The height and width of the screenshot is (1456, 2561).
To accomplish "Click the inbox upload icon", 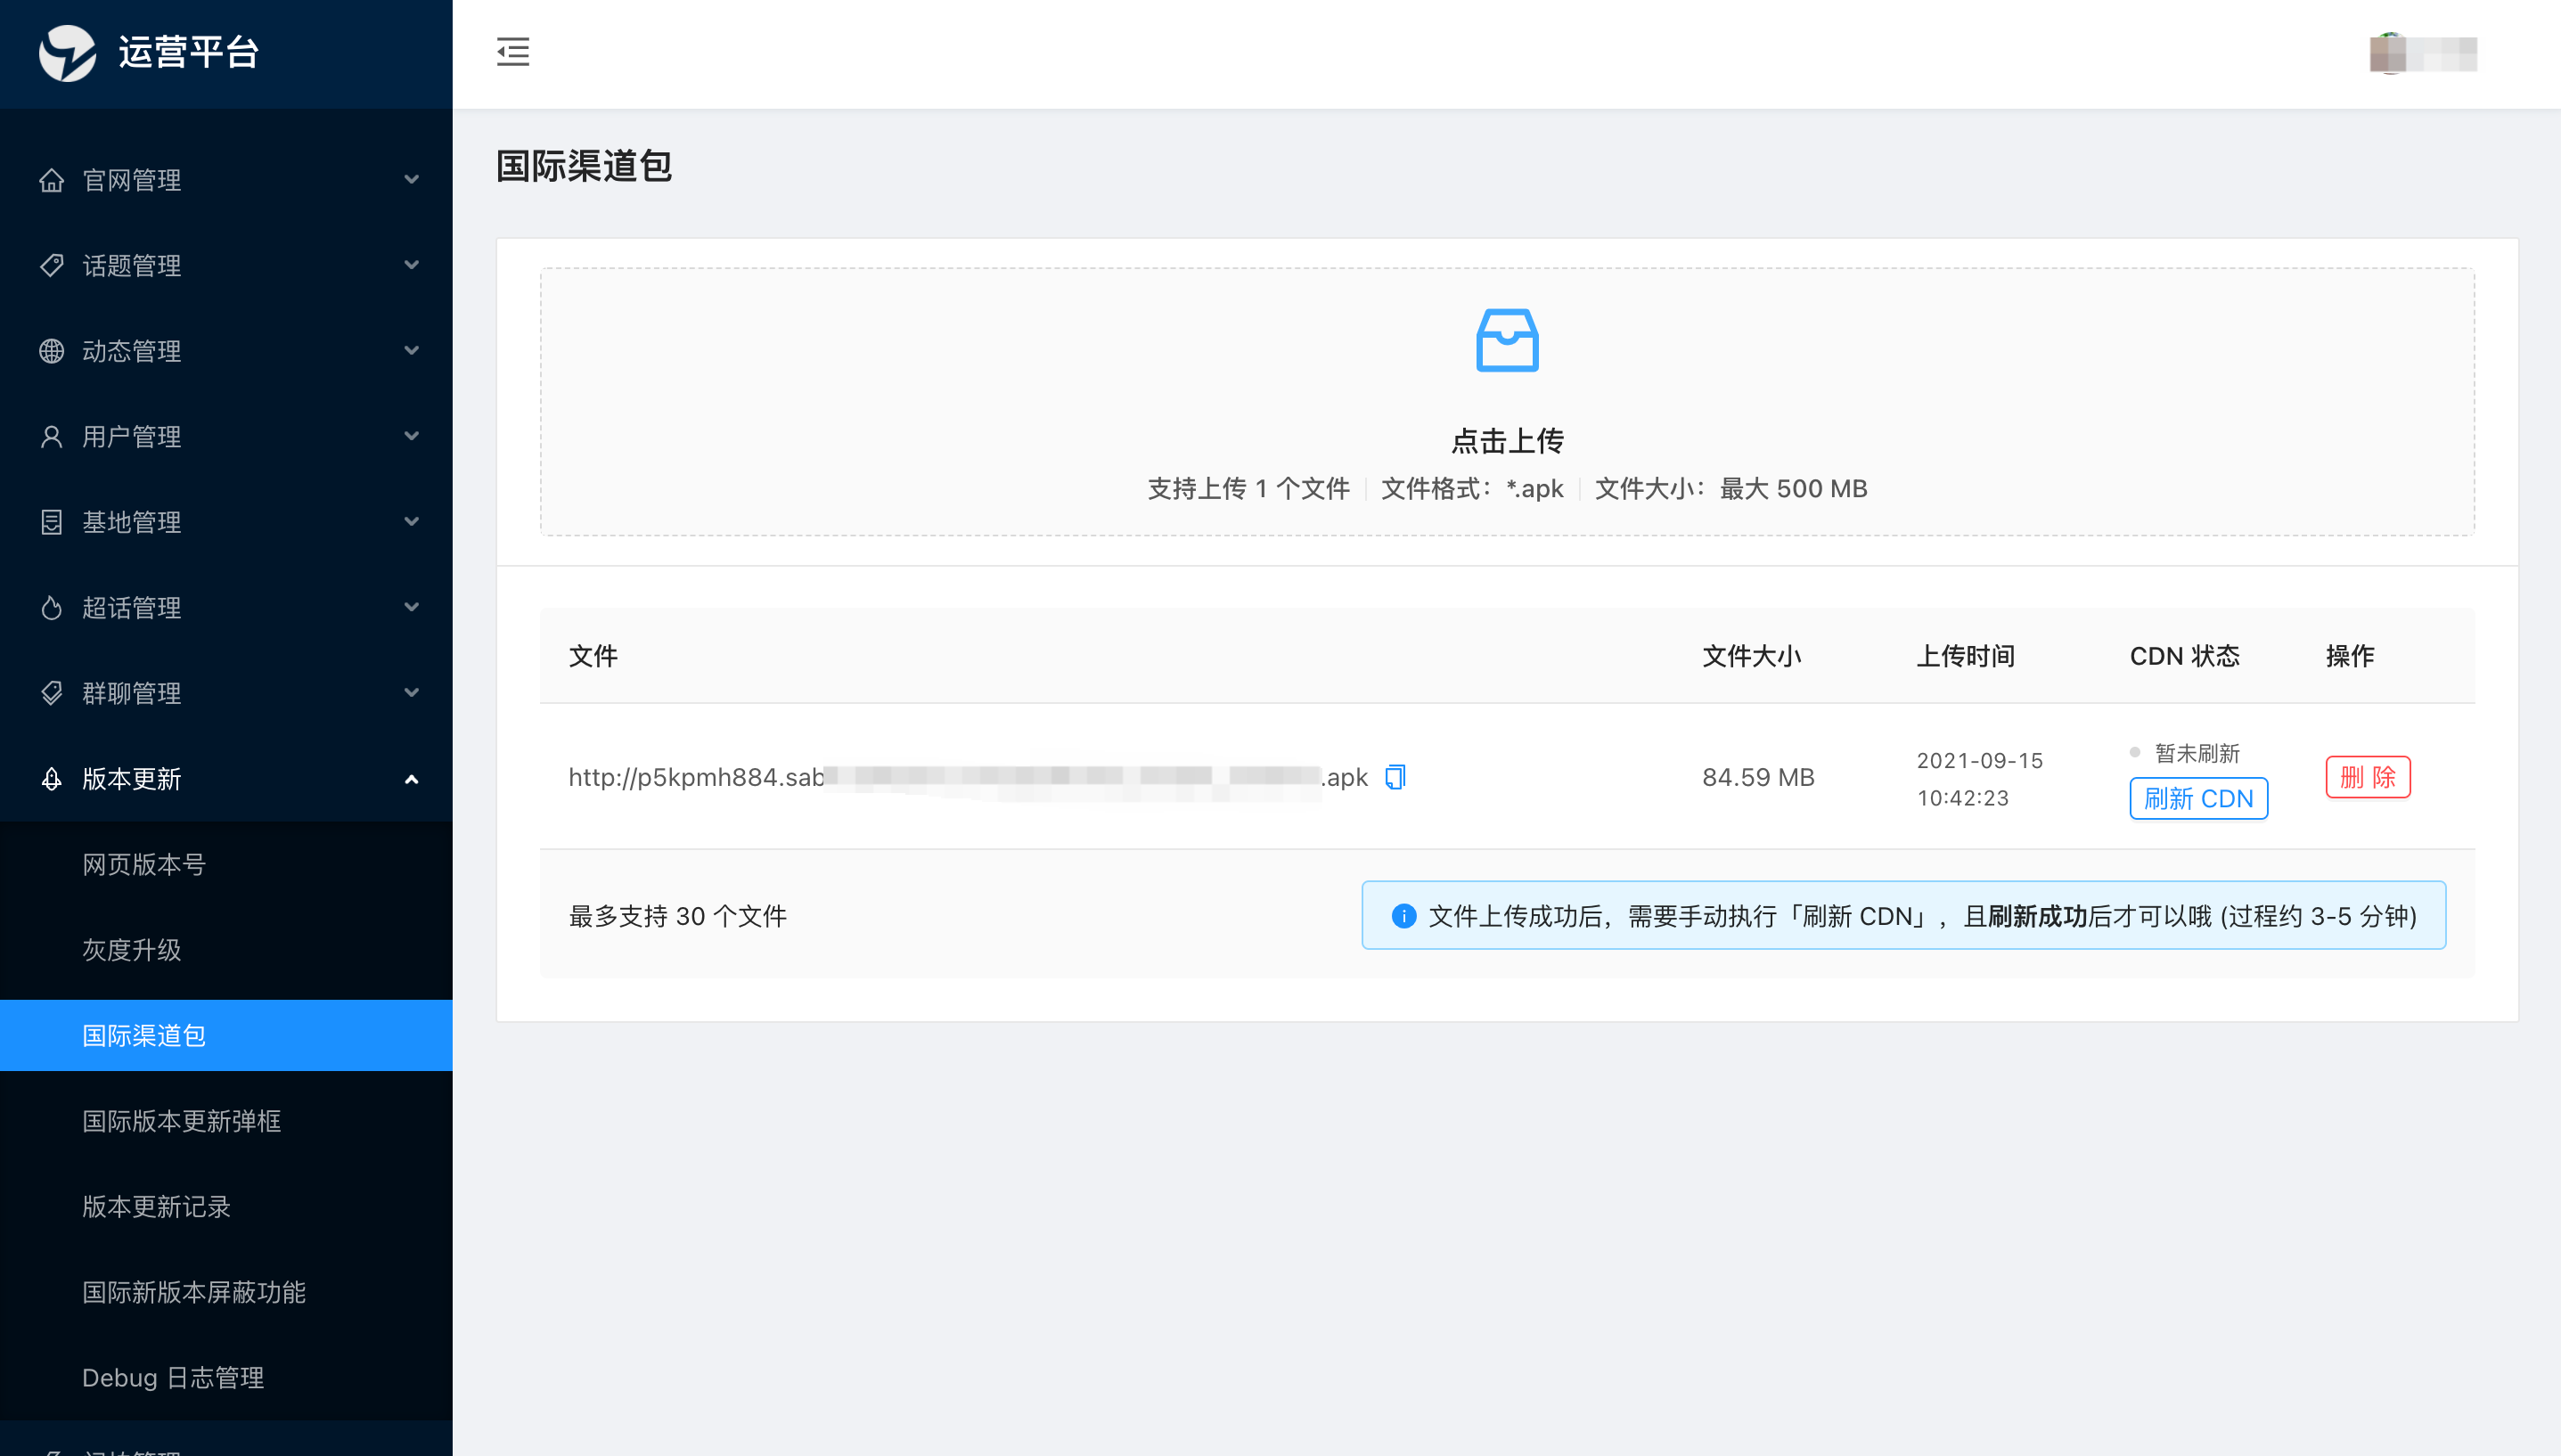I will coord(1507,340).
